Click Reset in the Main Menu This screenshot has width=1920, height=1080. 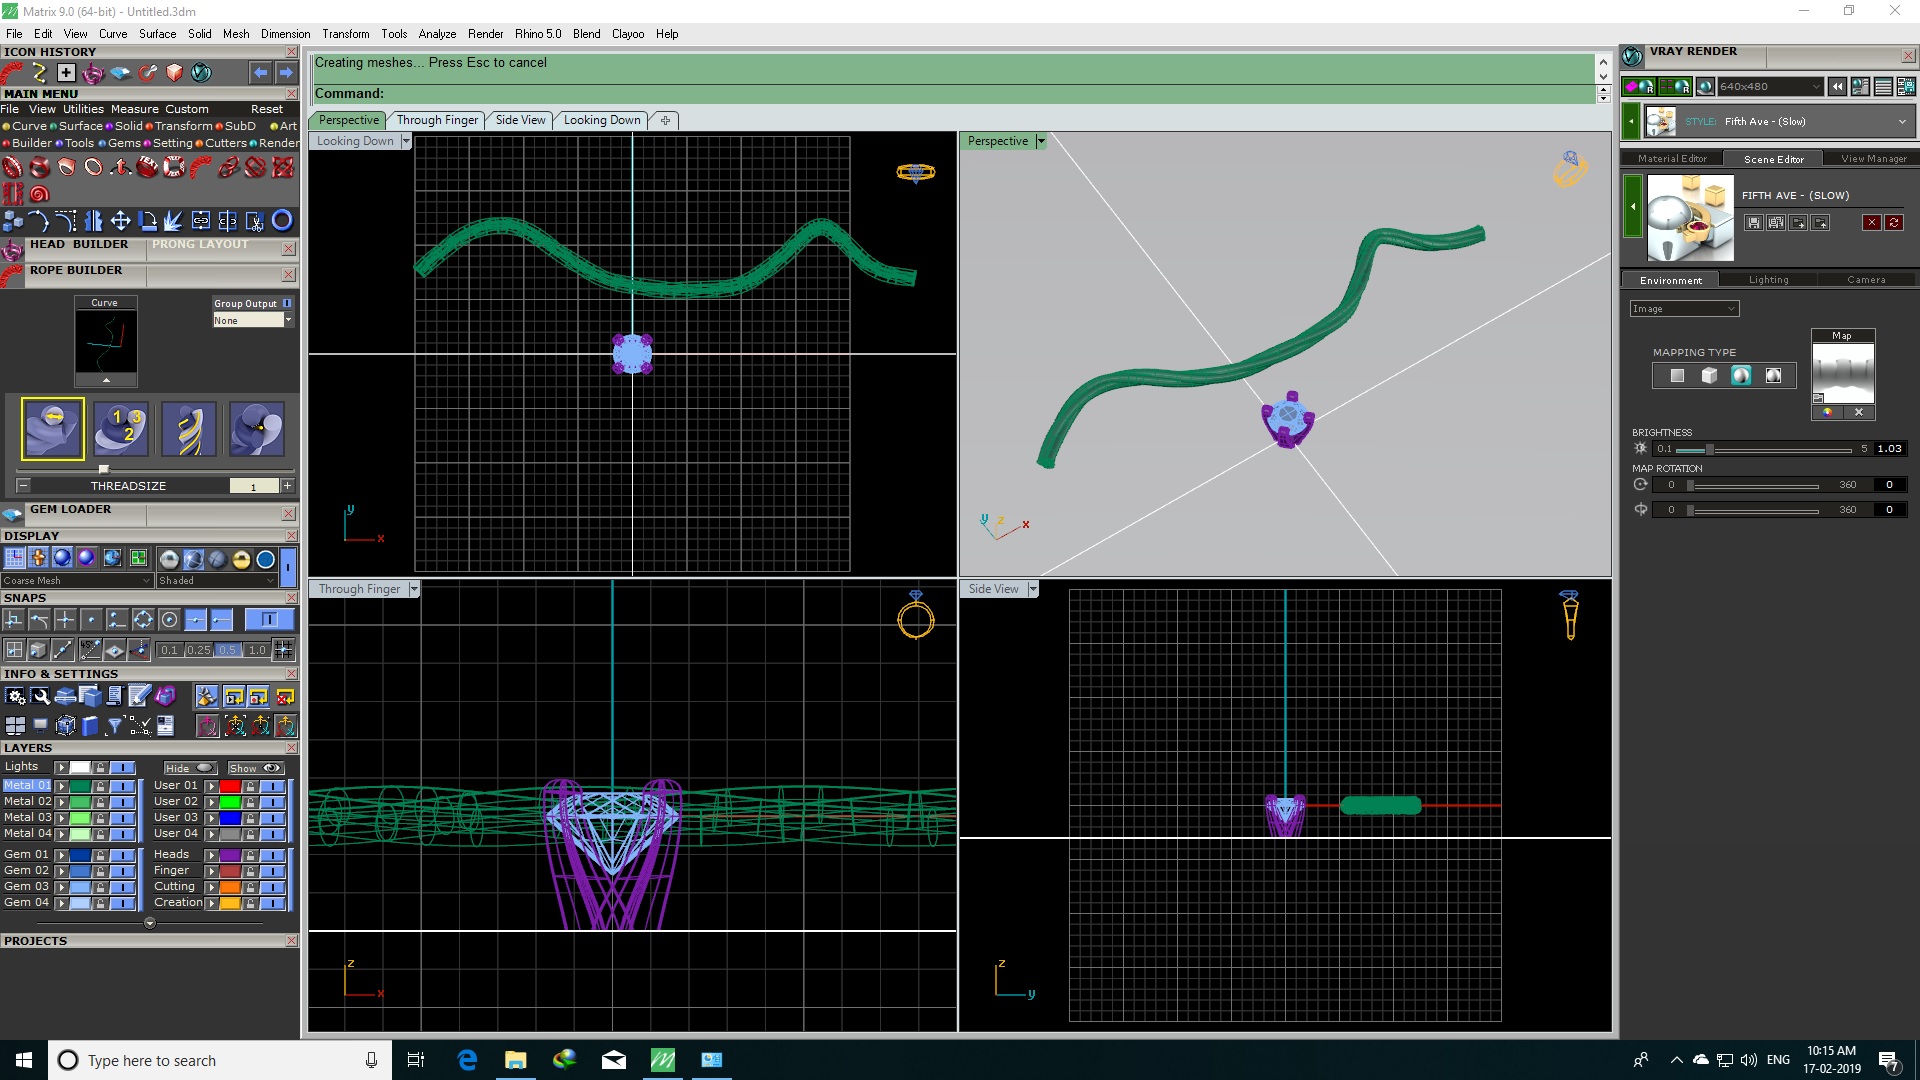[266, 109]
